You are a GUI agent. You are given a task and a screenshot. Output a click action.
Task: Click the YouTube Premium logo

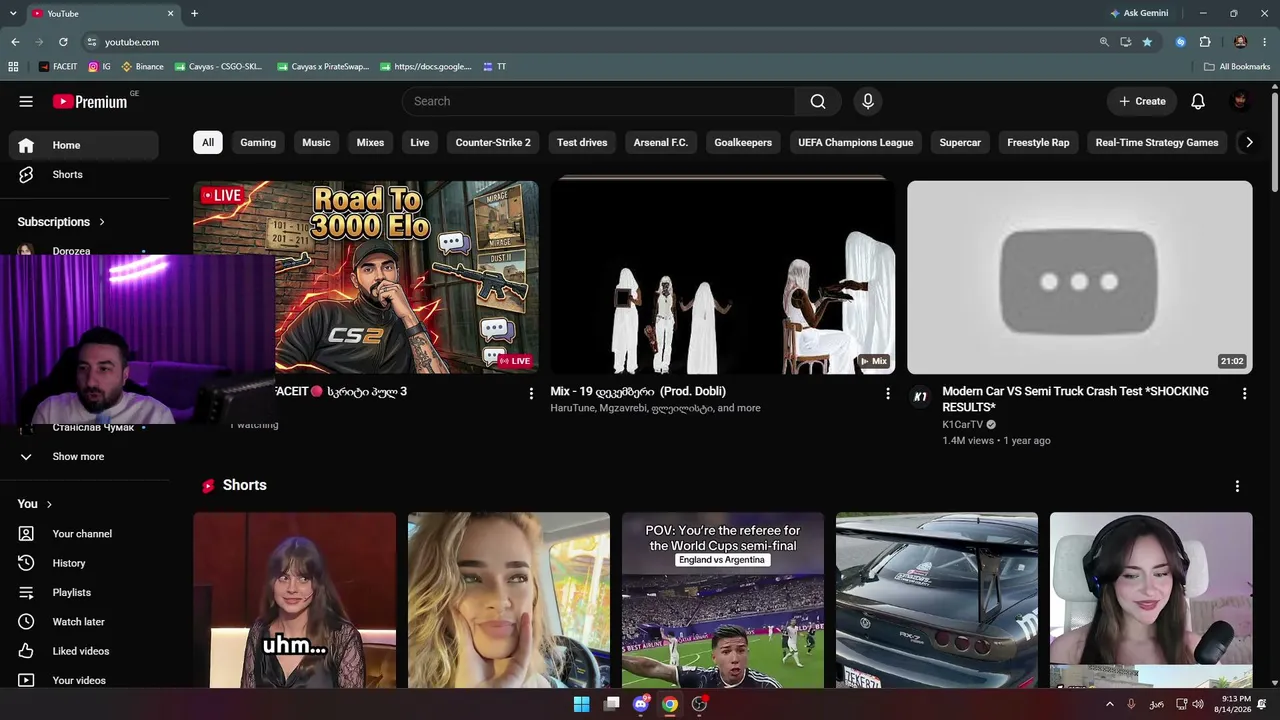[90, 101]
